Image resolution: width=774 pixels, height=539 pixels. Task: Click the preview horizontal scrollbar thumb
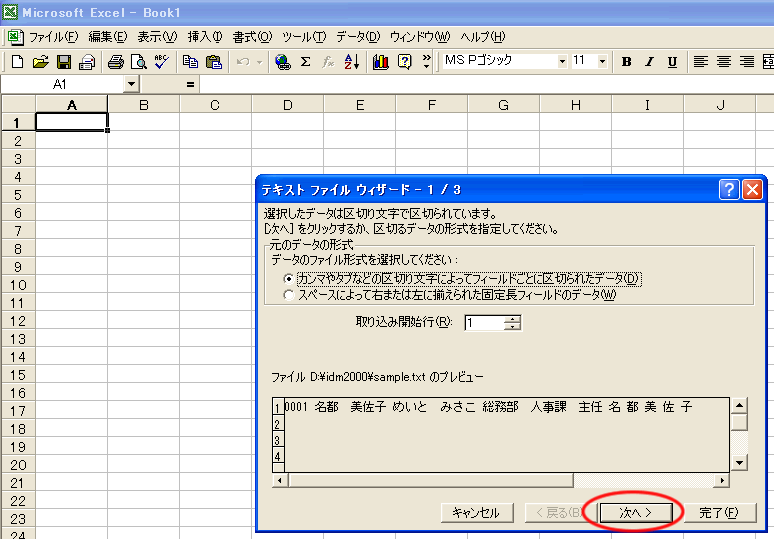pos(431,480)
